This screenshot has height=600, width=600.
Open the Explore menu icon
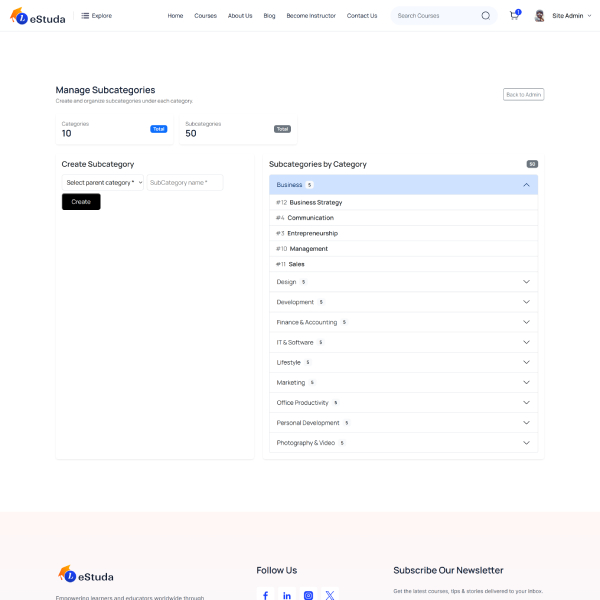point(86,16)
